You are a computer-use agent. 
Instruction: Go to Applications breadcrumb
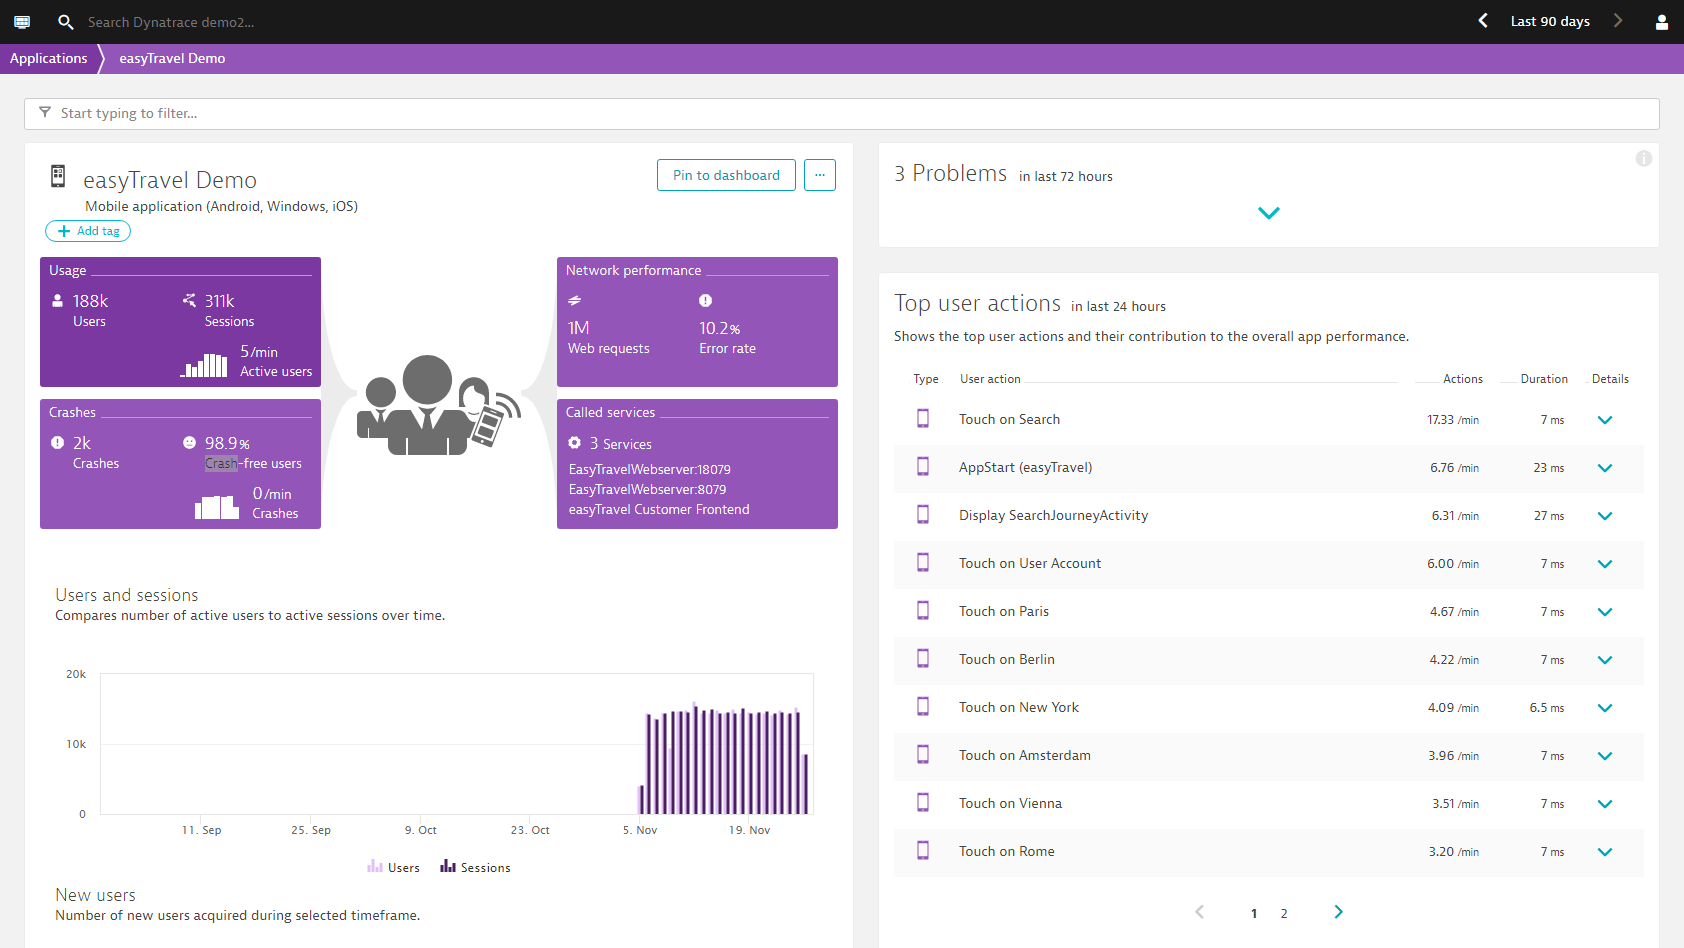pos(49,58)
